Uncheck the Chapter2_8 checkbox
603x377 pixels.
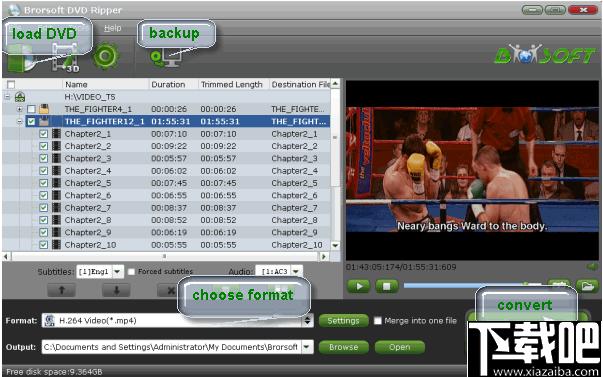coord(43,220)
